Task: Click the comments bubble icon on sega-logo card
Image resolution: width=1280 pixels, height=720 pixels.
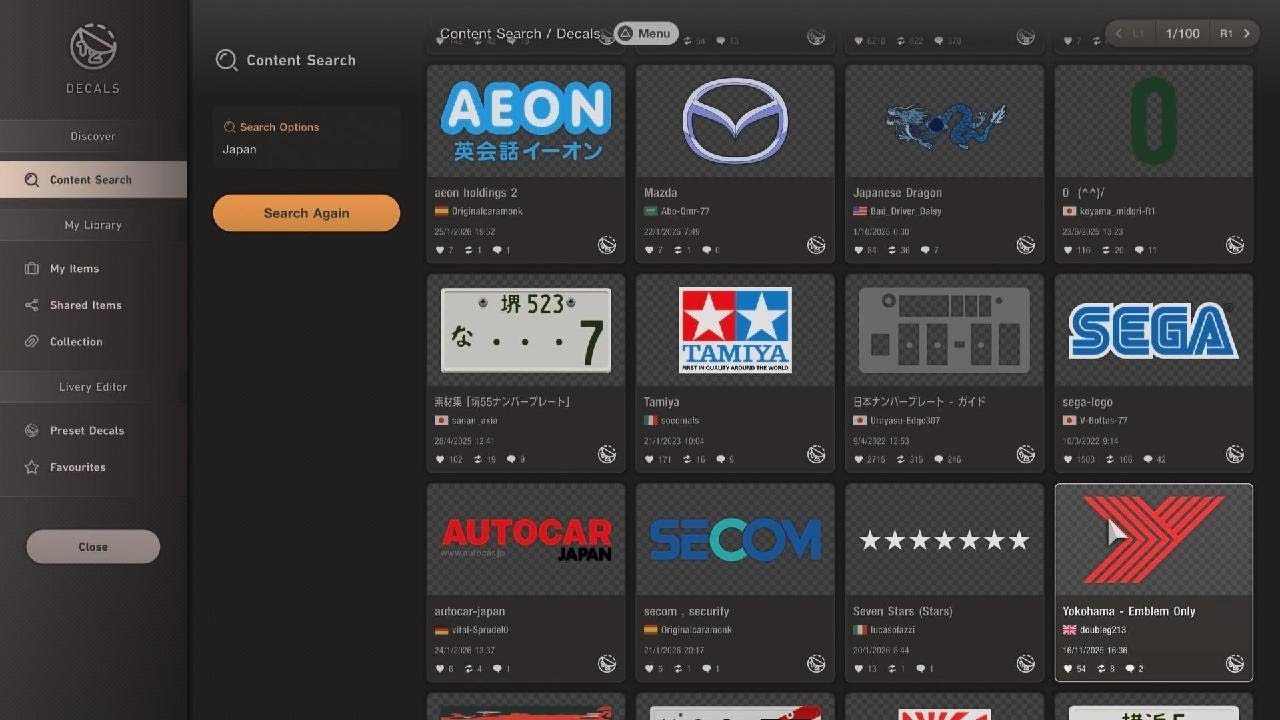Action: [1148, 460]
